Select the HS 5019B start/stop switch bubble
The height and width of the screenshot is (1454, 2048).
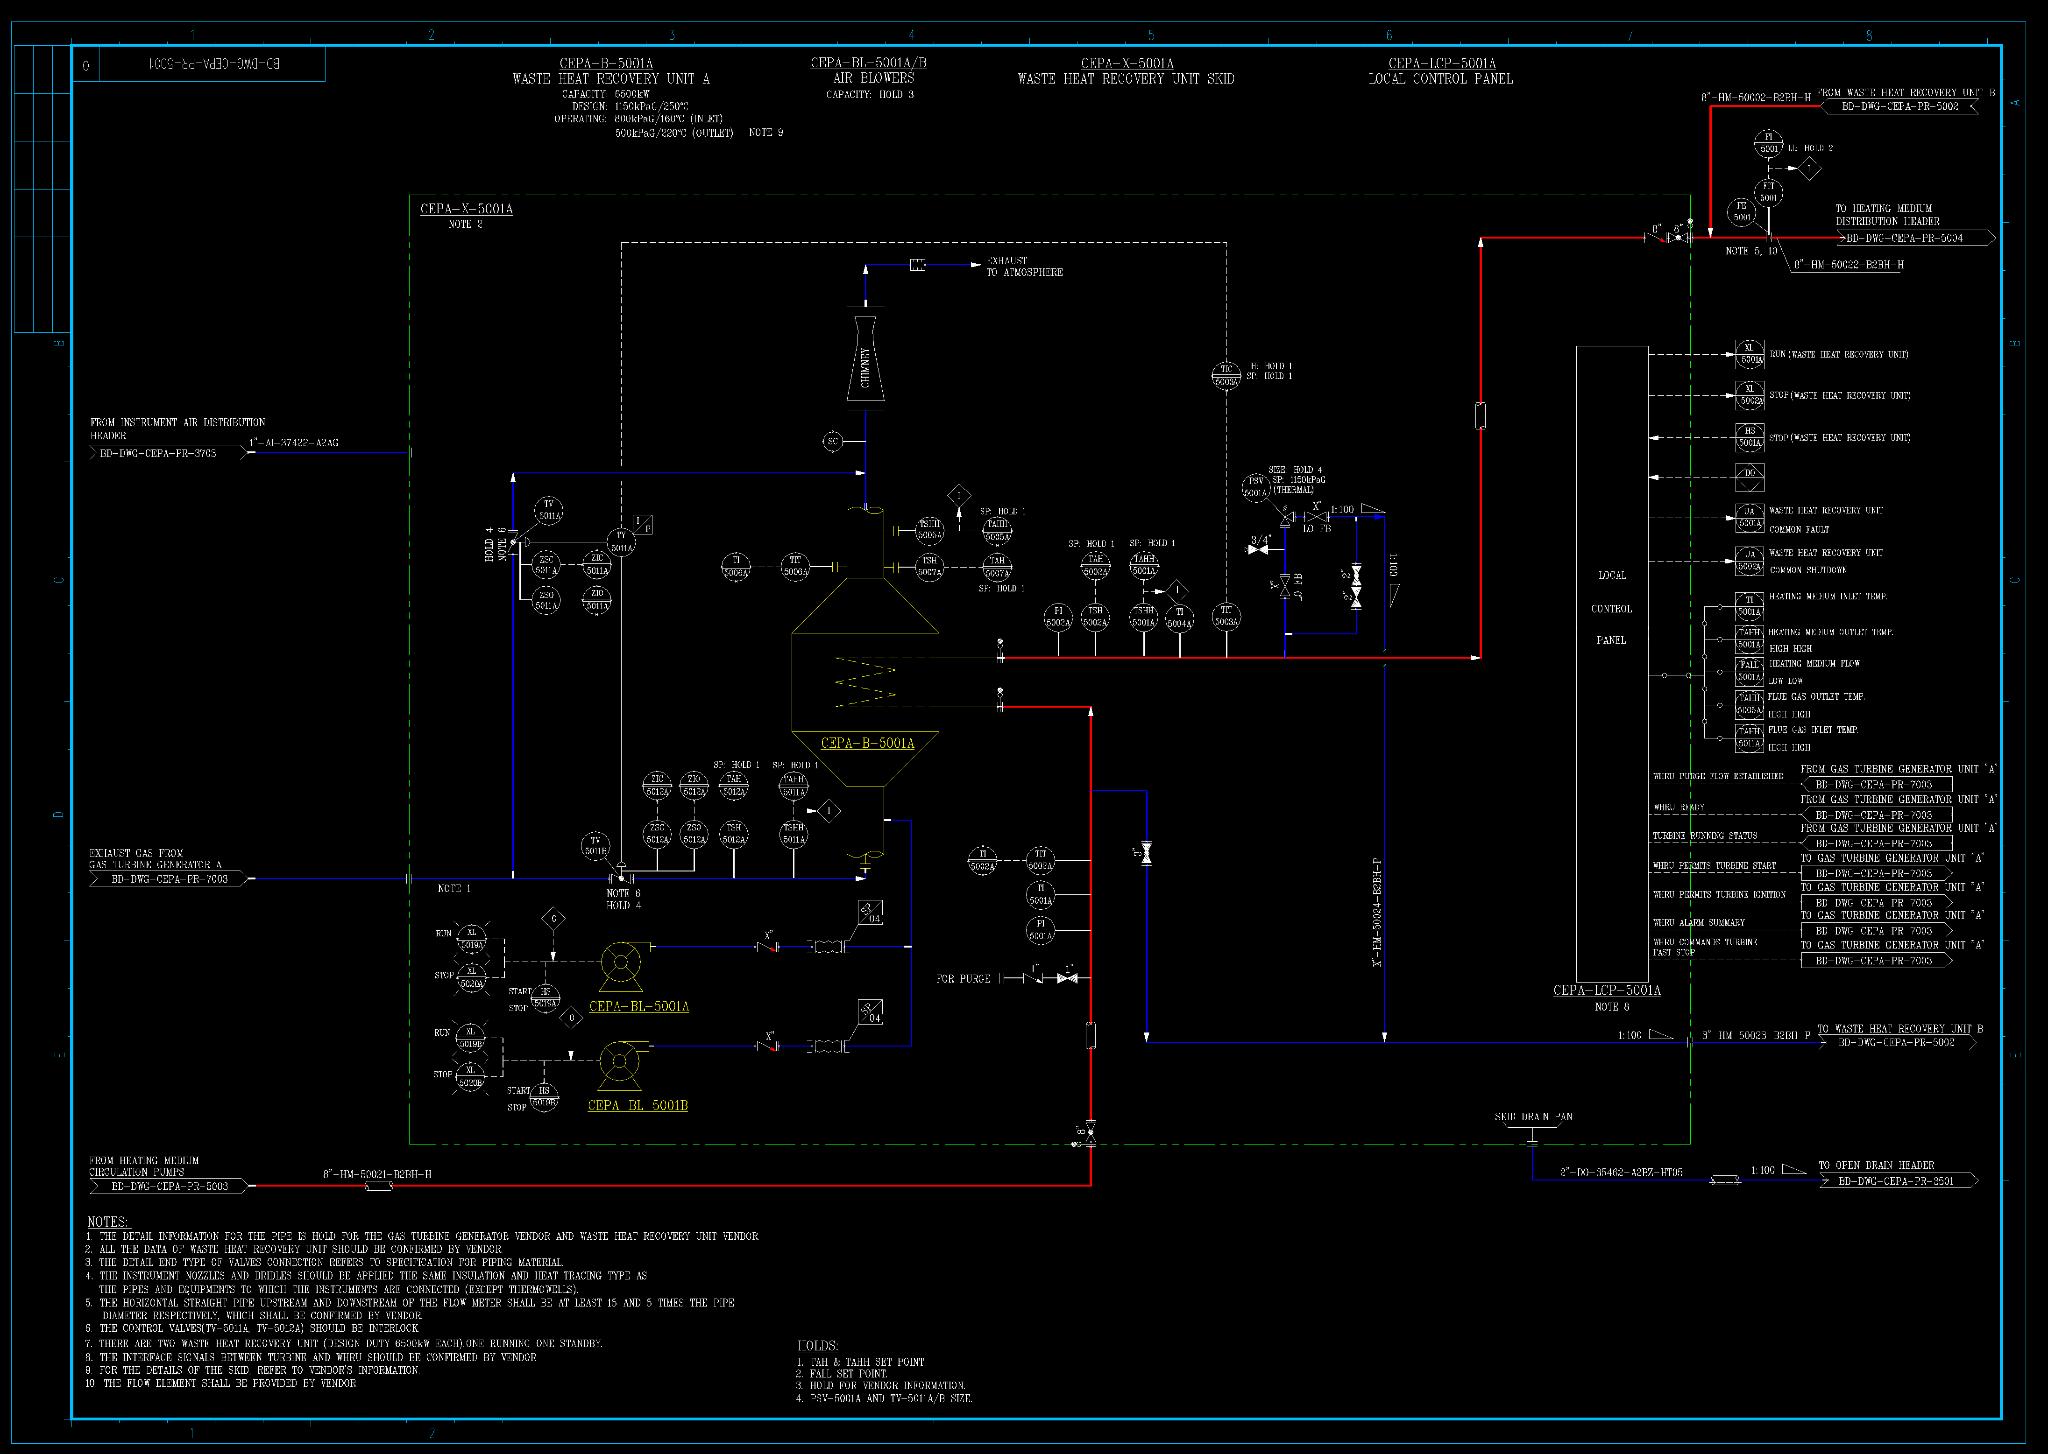(544, 1097)
